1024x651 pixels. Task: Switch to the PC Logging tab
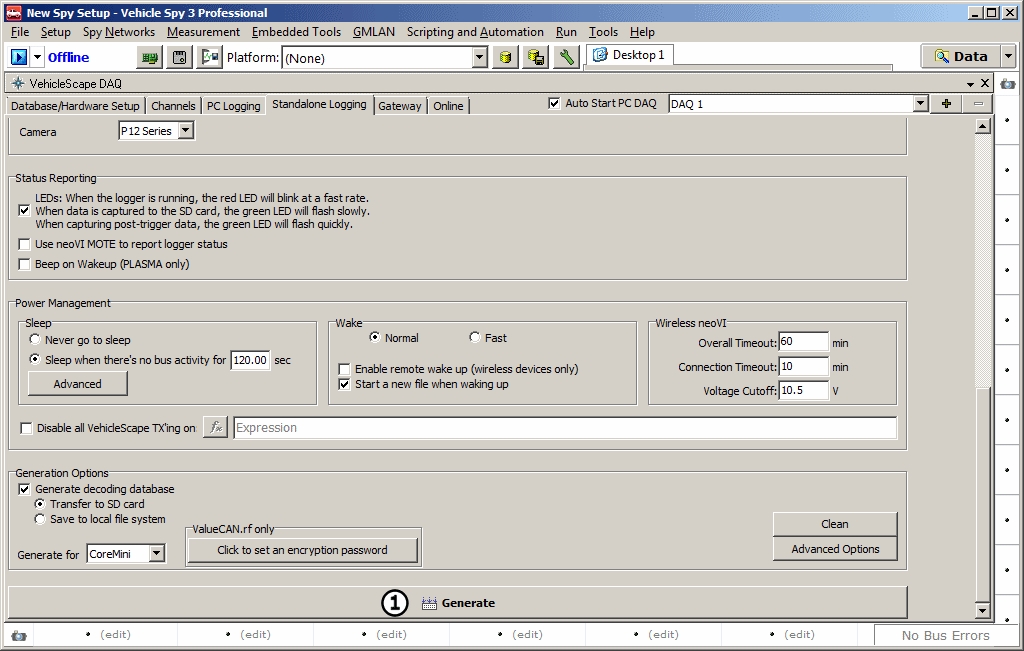point(234,106)
